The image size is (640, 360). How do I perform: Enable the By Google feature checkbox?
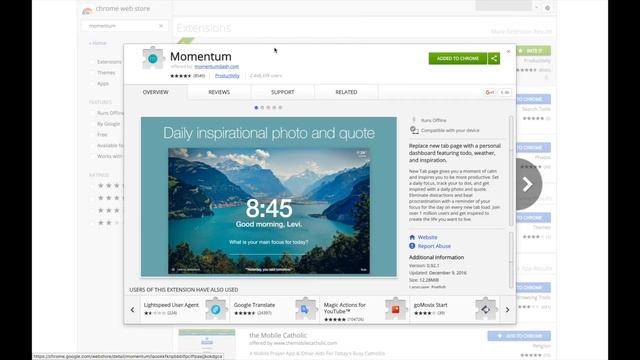tap(92, 124)
